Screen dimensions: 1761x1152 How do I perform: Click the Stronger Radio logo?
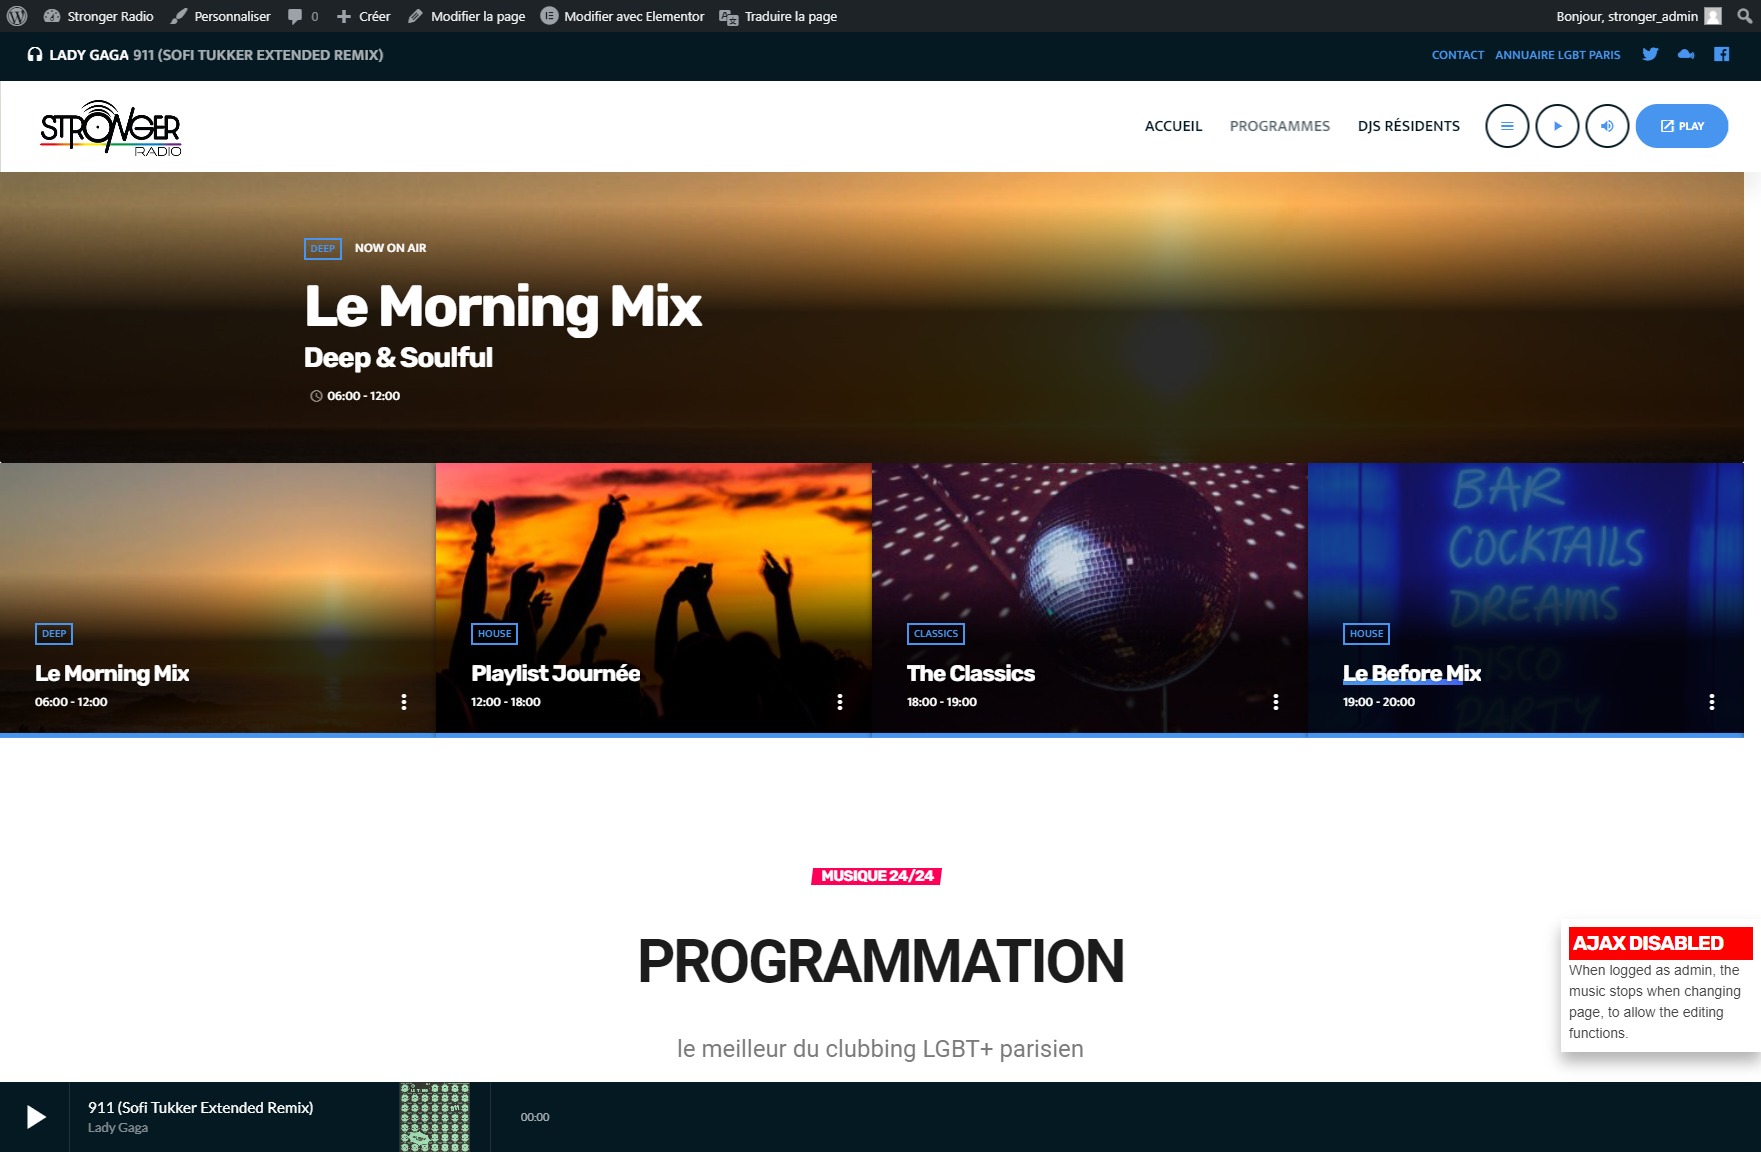111,128
